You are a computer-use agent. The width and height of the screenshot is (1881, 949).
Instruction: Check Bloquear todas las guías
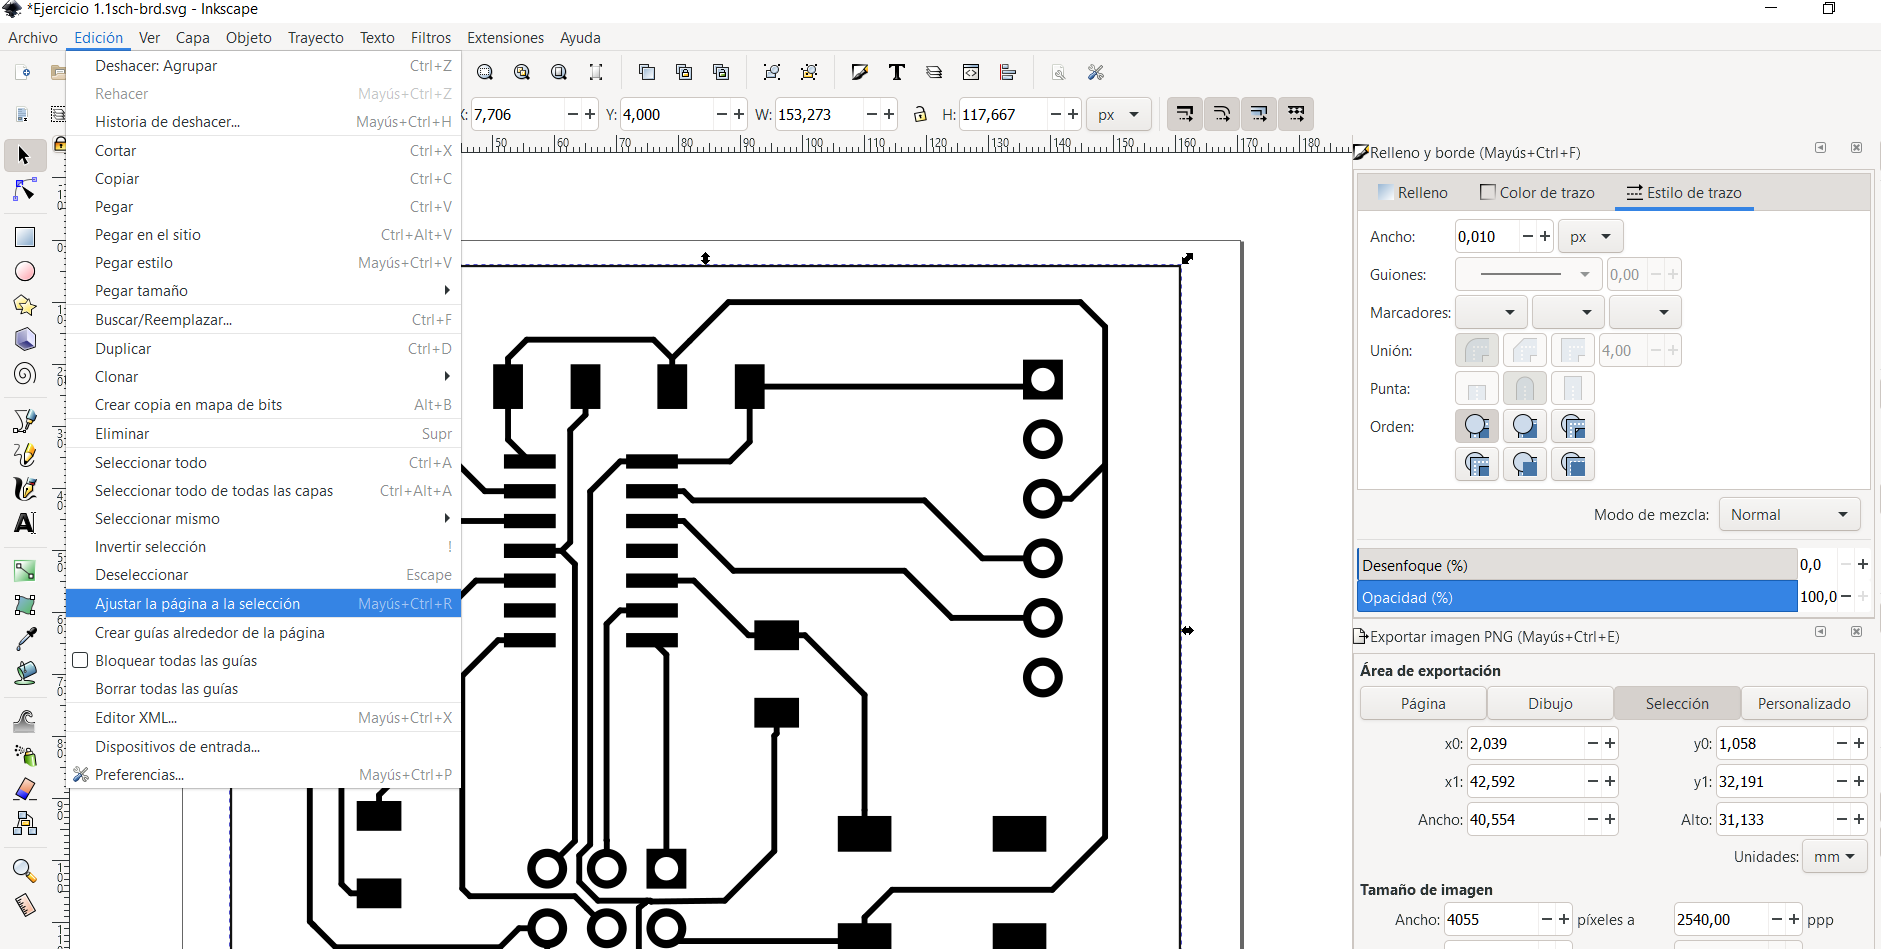click(x=80, y=660)
